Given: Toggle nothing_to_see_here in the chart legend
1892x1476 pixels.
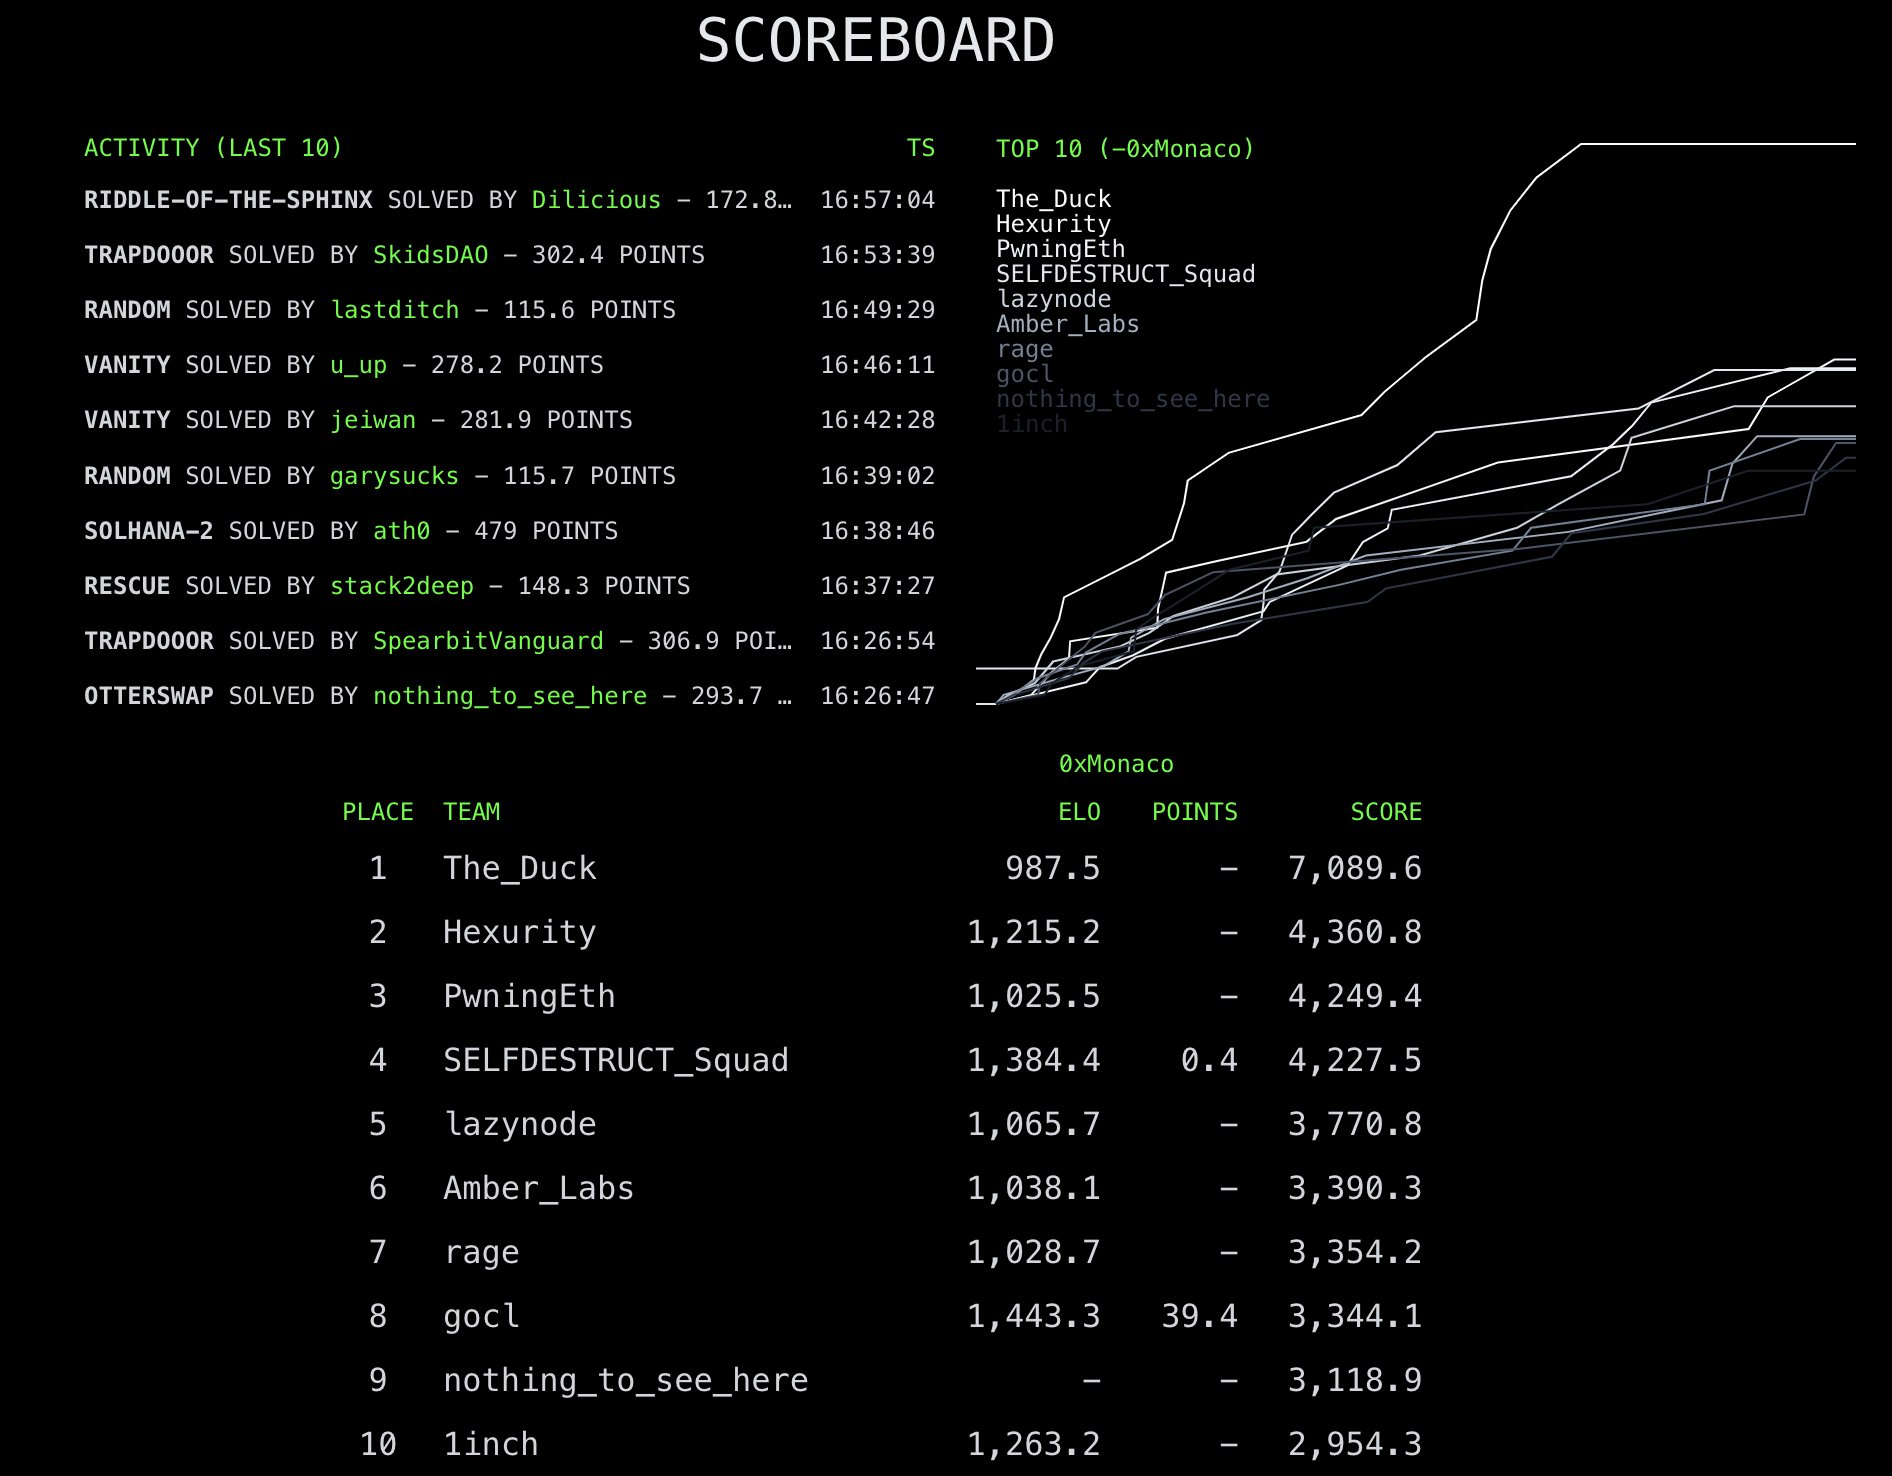Looking at the screenshot, I should pyautogui.click(x=1133, y=398).
